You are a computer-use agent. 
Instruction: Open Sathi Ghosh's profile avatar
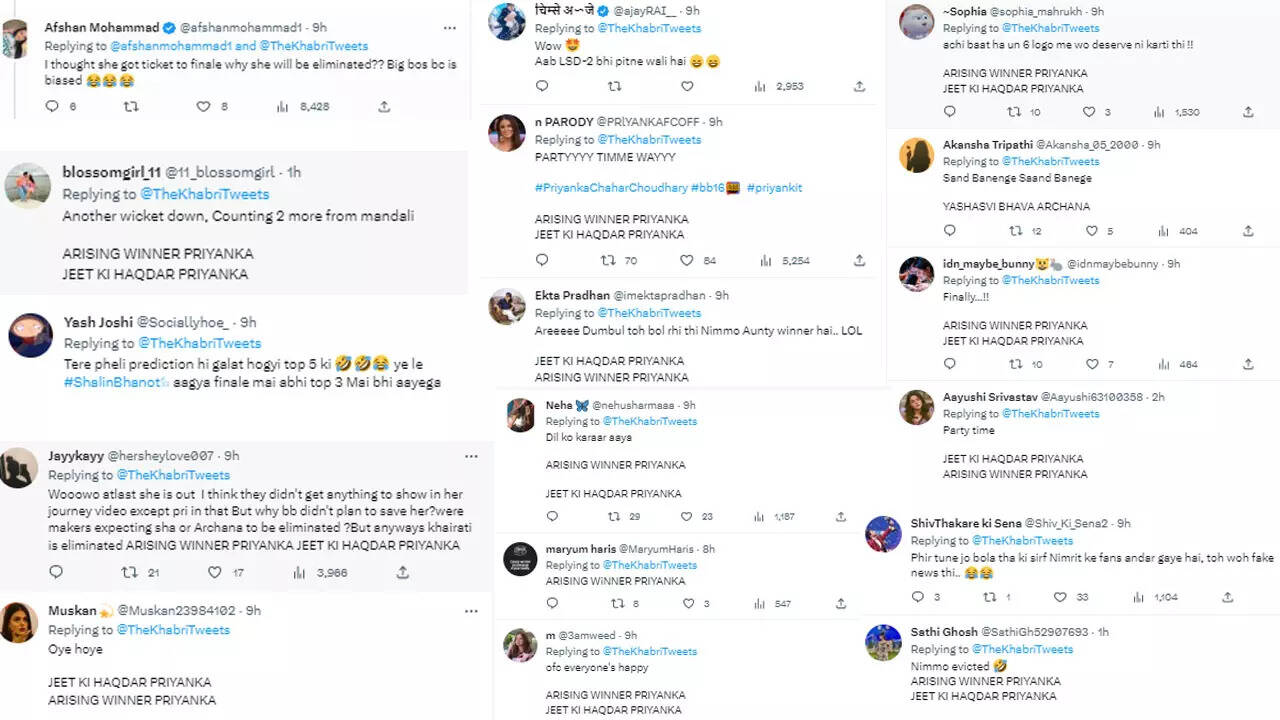884,642
